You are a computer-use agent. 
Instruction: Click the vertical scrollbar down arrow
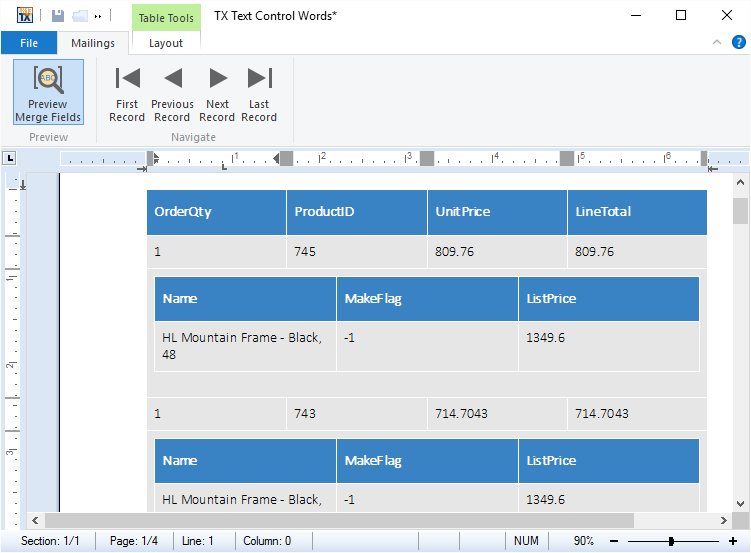740,503
